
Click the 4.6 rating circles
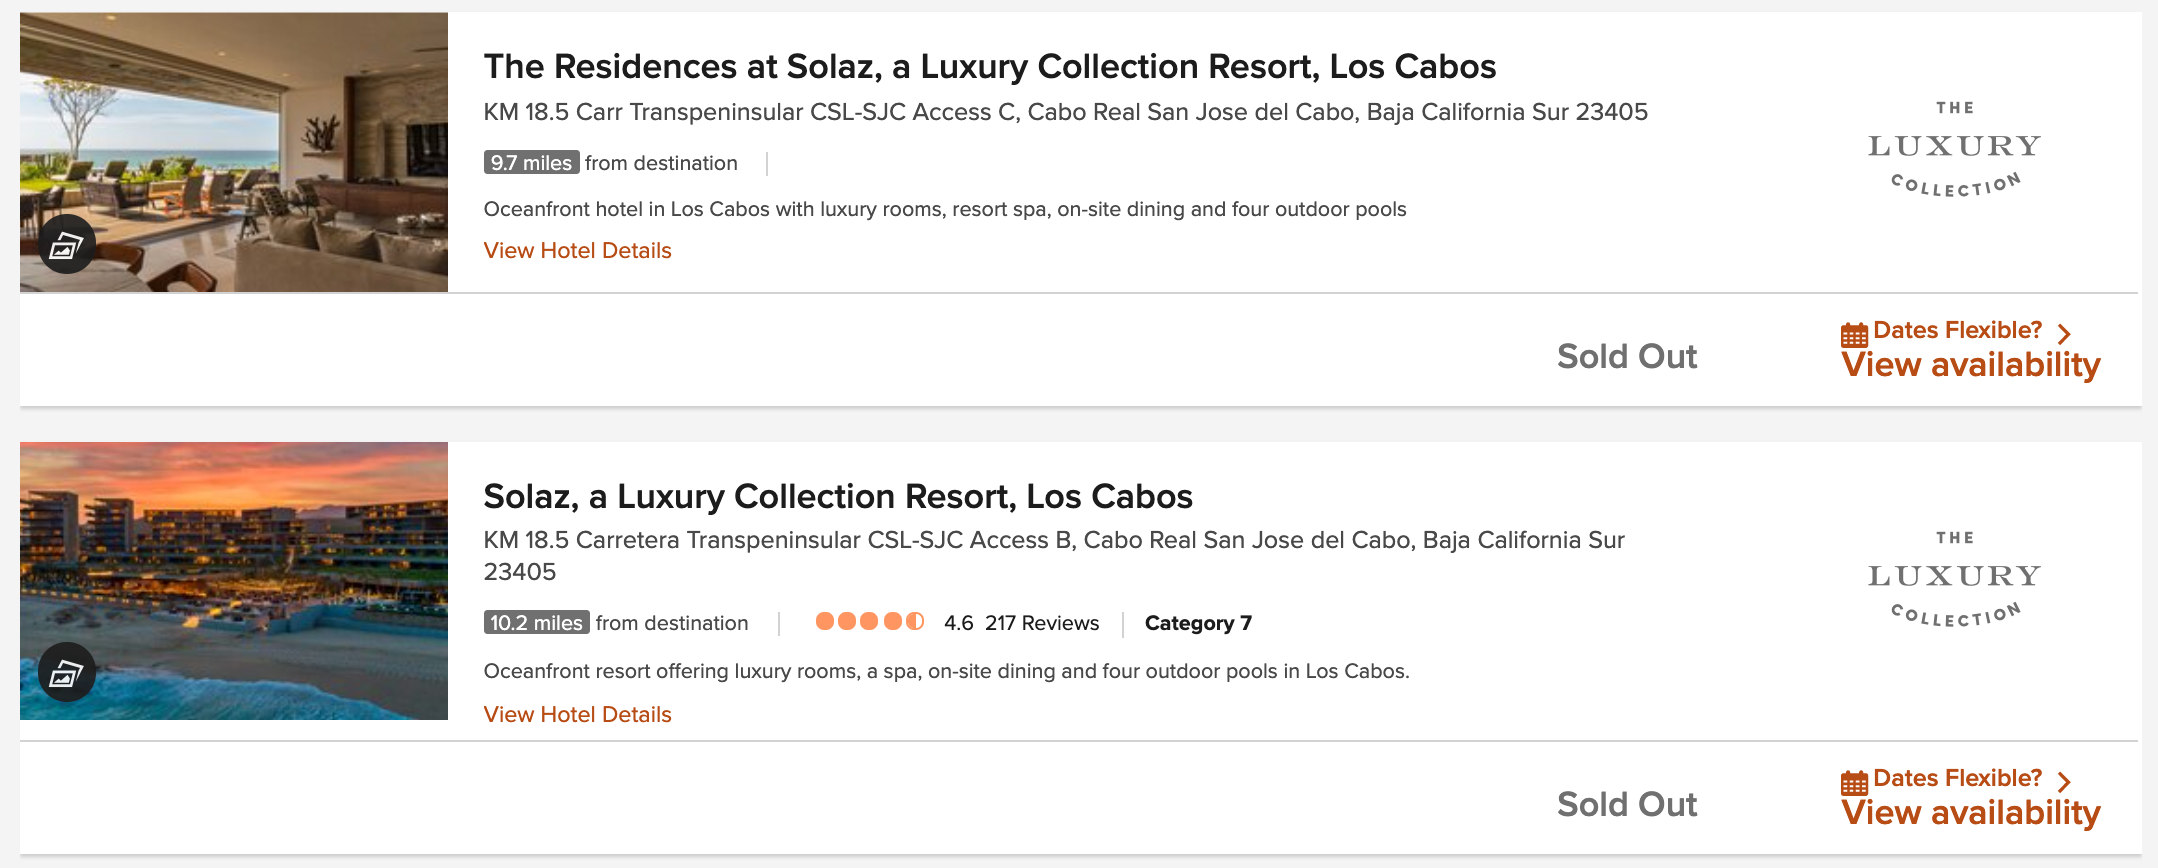pos(869,622)
